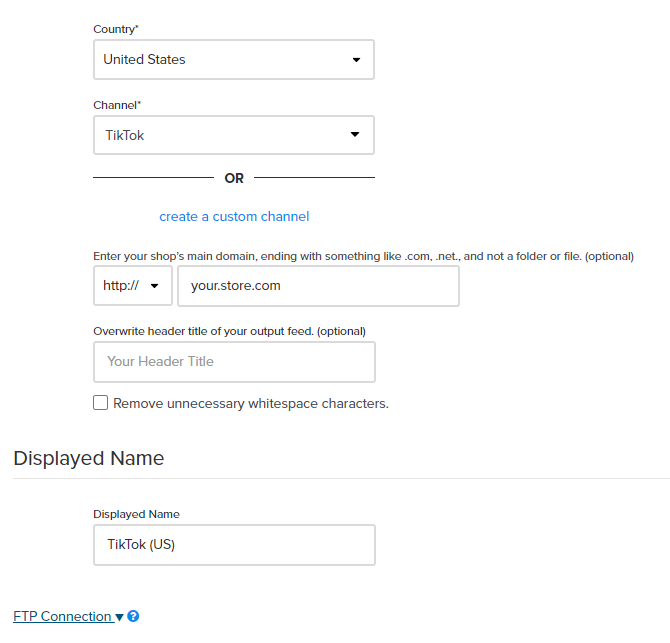The image size is (670, 643).
Task: Focus the your.store.com domain field
Action: (x=318, y=286)
